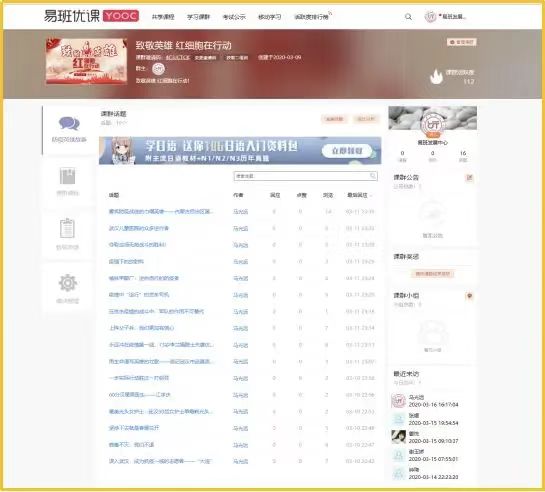545x492 pixels.
Task: Click the small icon beside 课群小组
Action: pyautogui.click(x=469, y=296)
